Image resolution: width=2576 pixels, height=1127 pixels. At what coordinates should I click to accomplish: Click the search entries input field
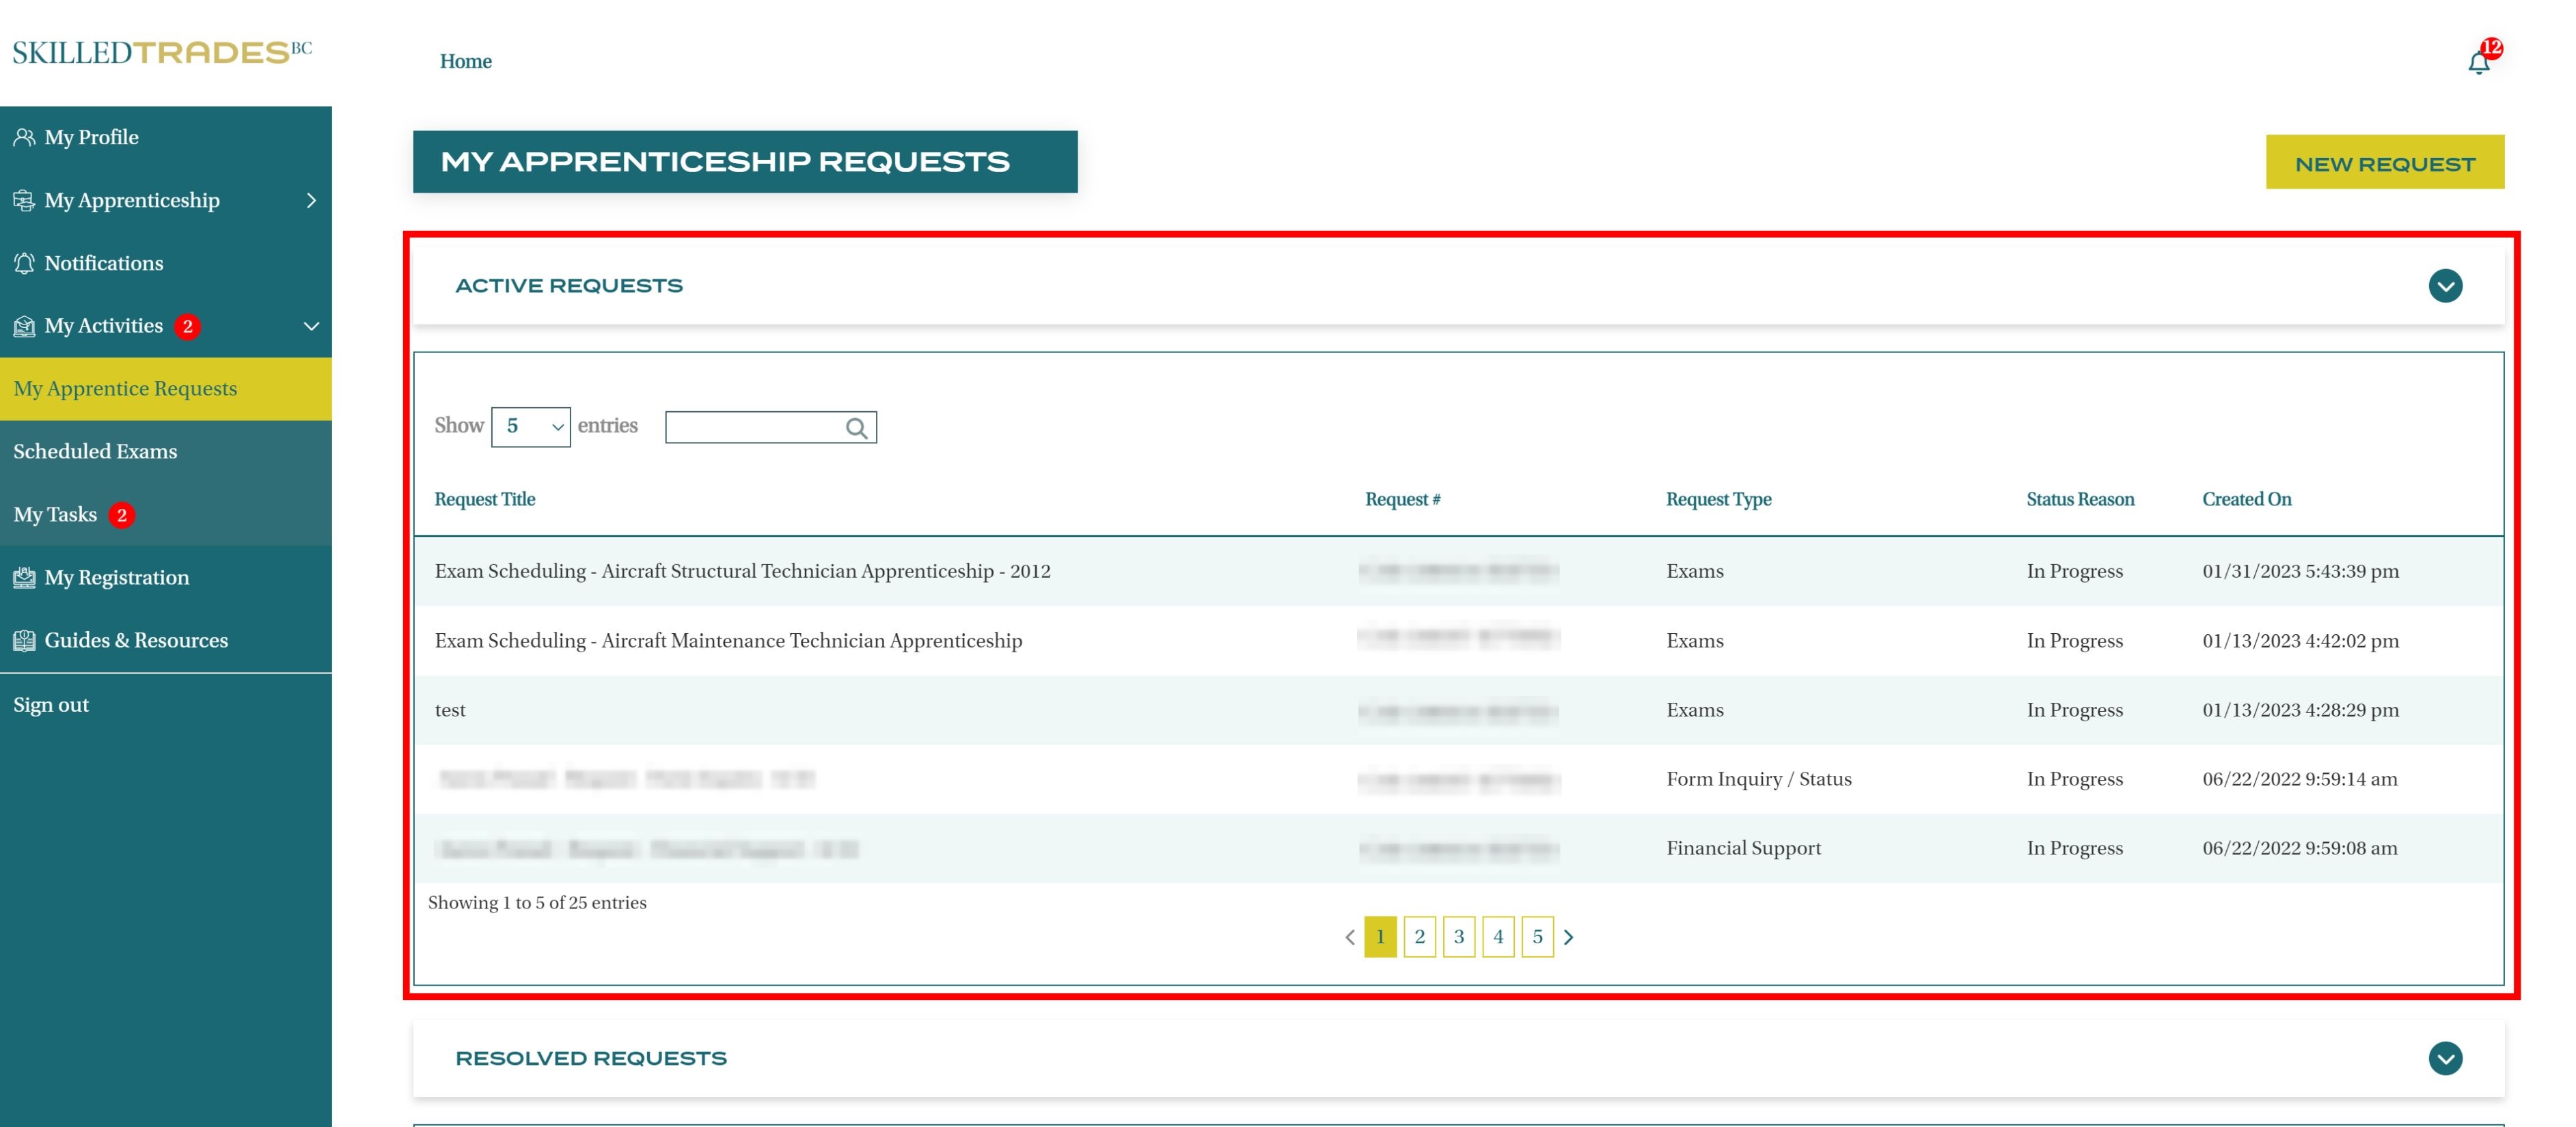[754, 427]
